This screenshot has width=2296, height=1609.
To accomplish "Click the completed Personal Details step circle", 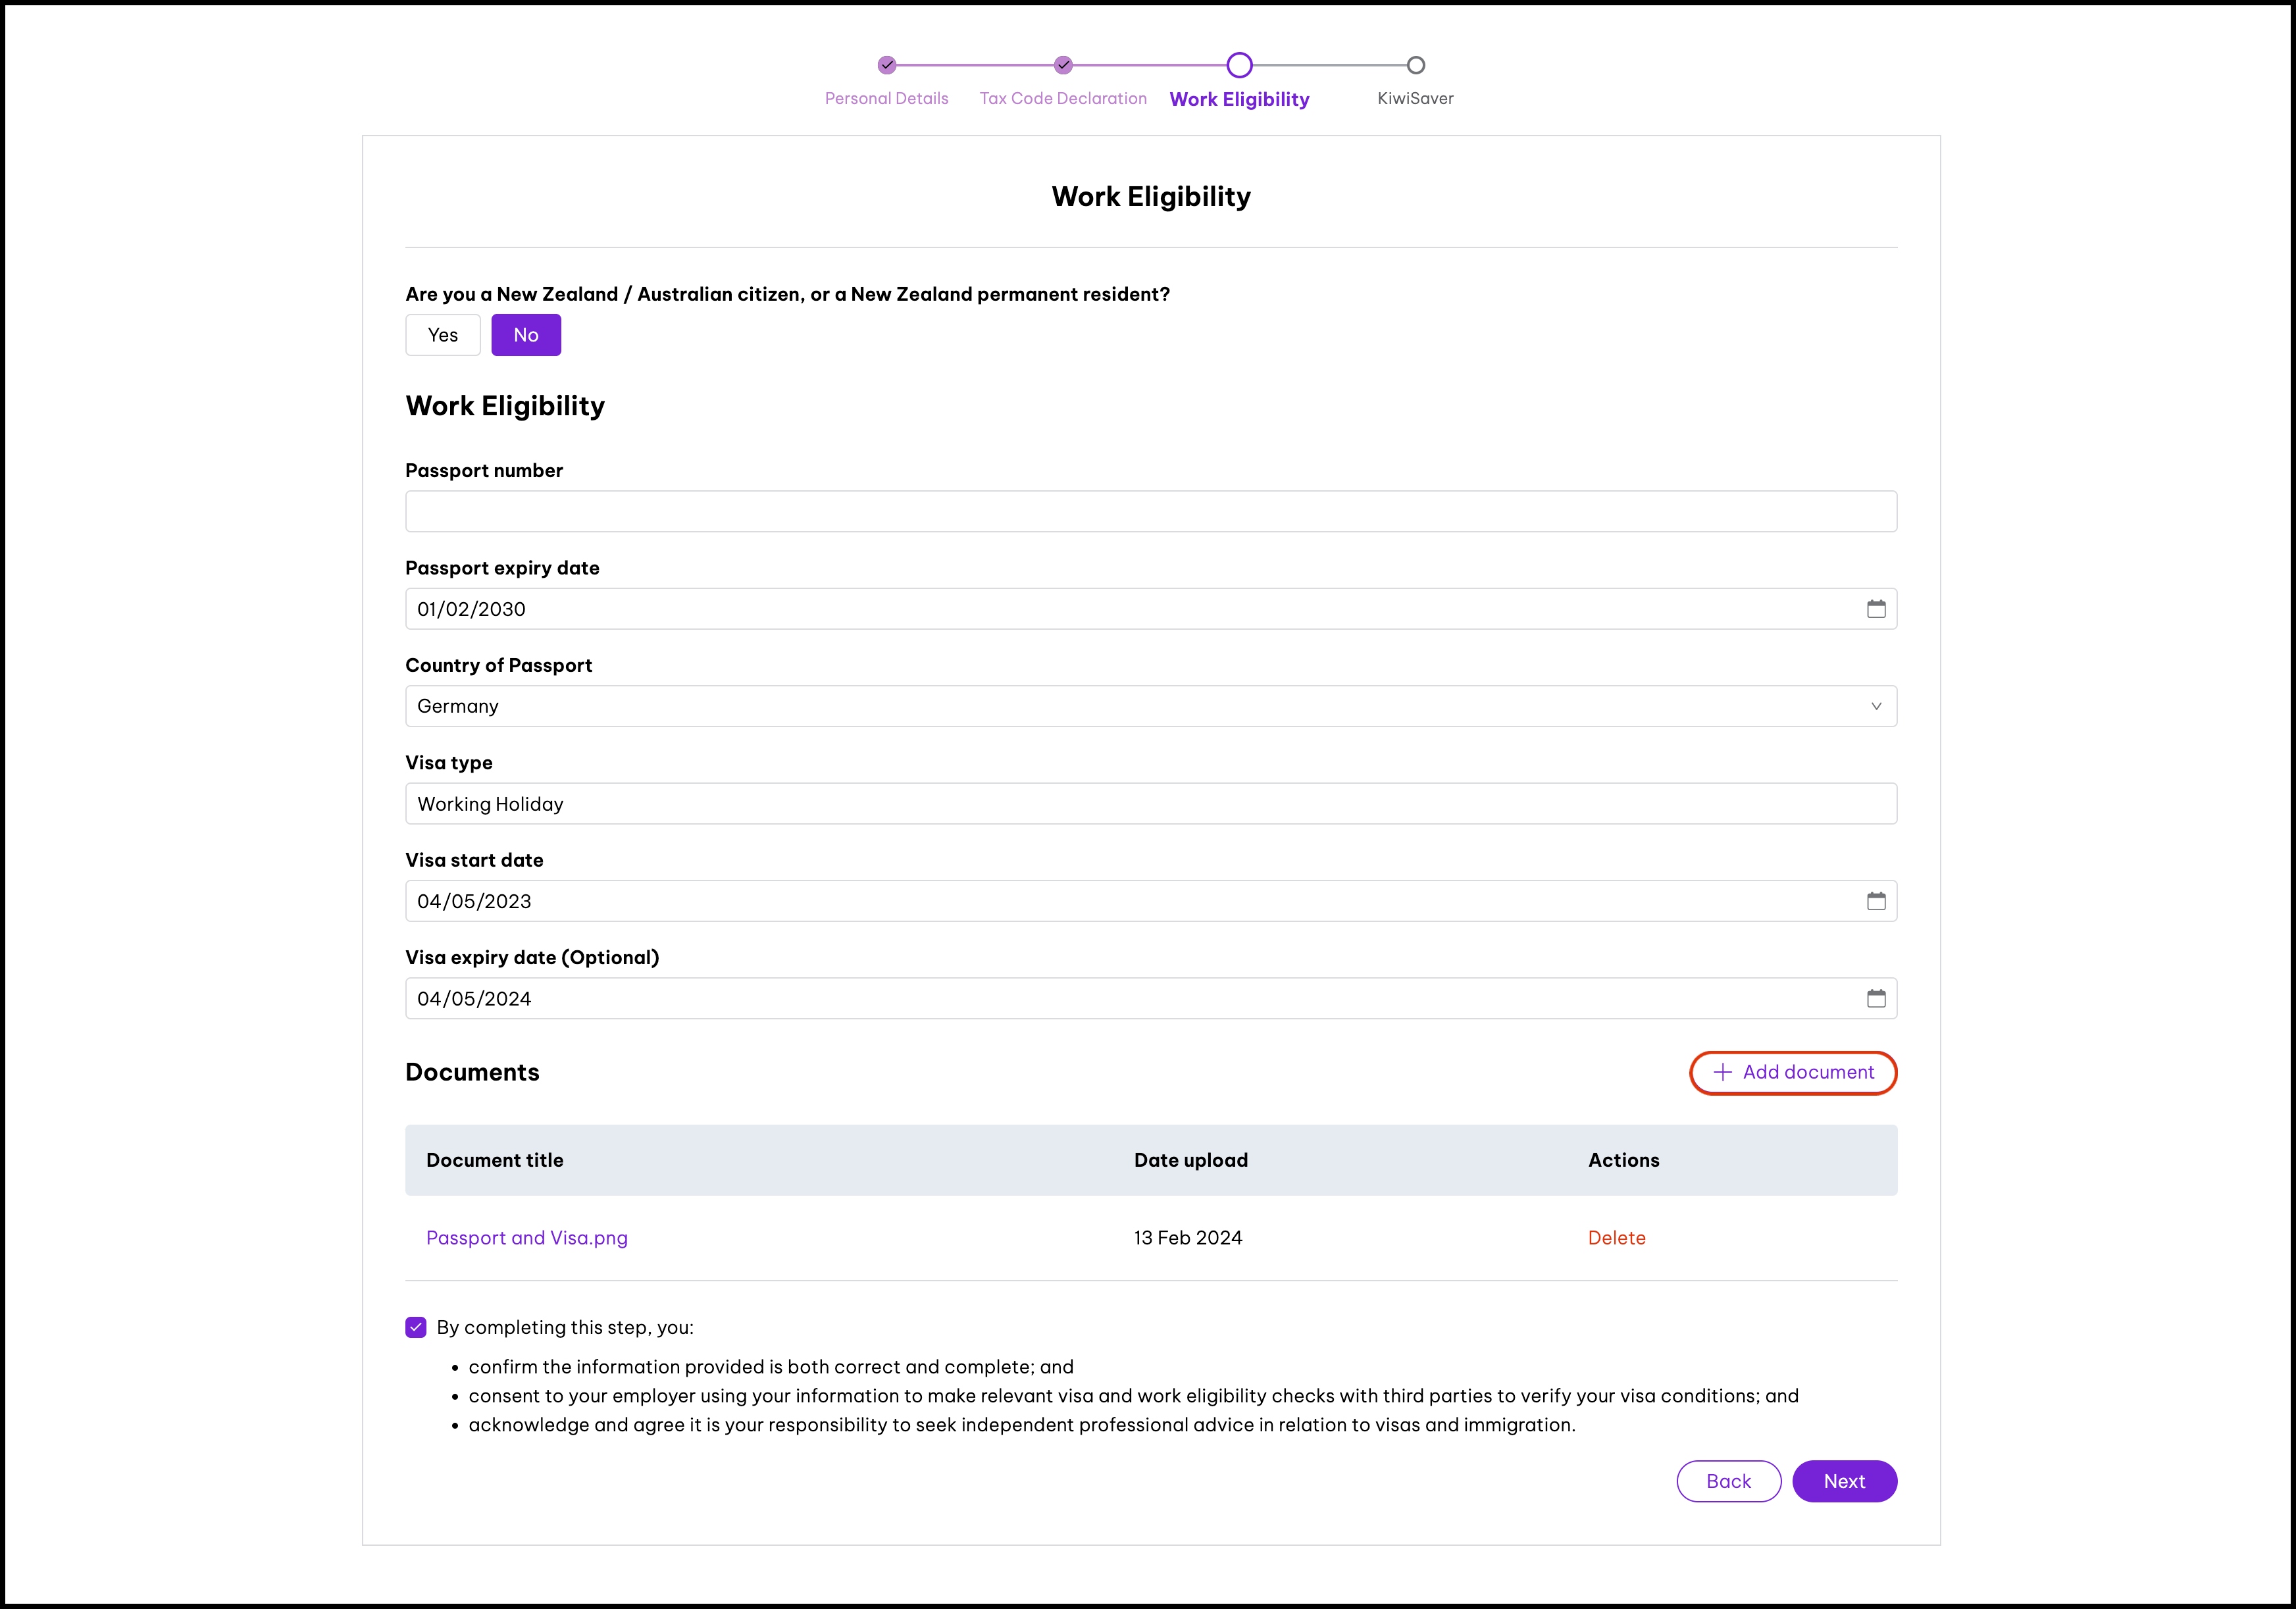I will coord(886,65).
